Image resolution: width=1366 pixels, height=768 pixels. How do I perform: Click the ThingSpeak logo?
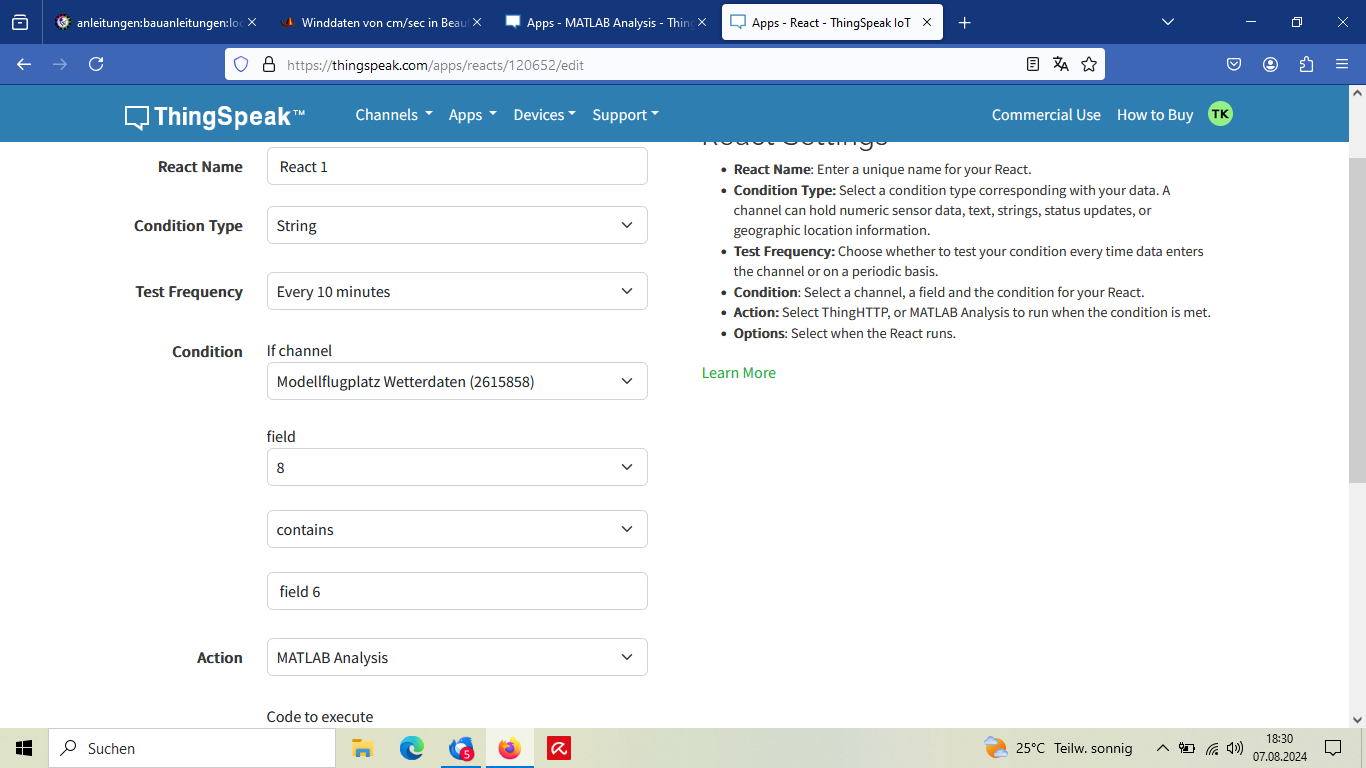tap(215, 116)
